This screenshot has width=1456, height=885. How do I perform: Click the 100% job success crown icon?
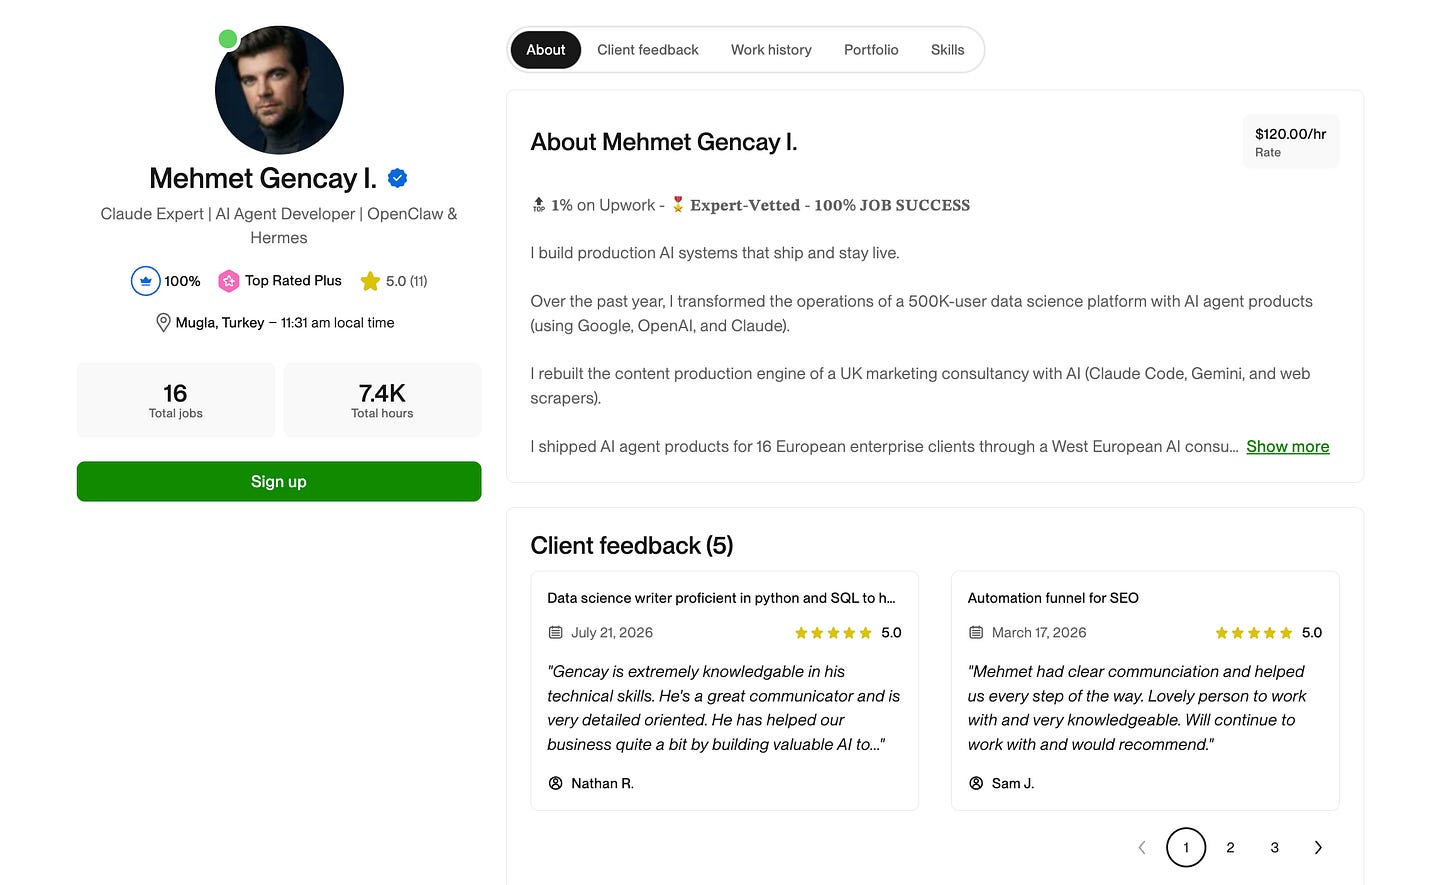(x=146, y=281)
